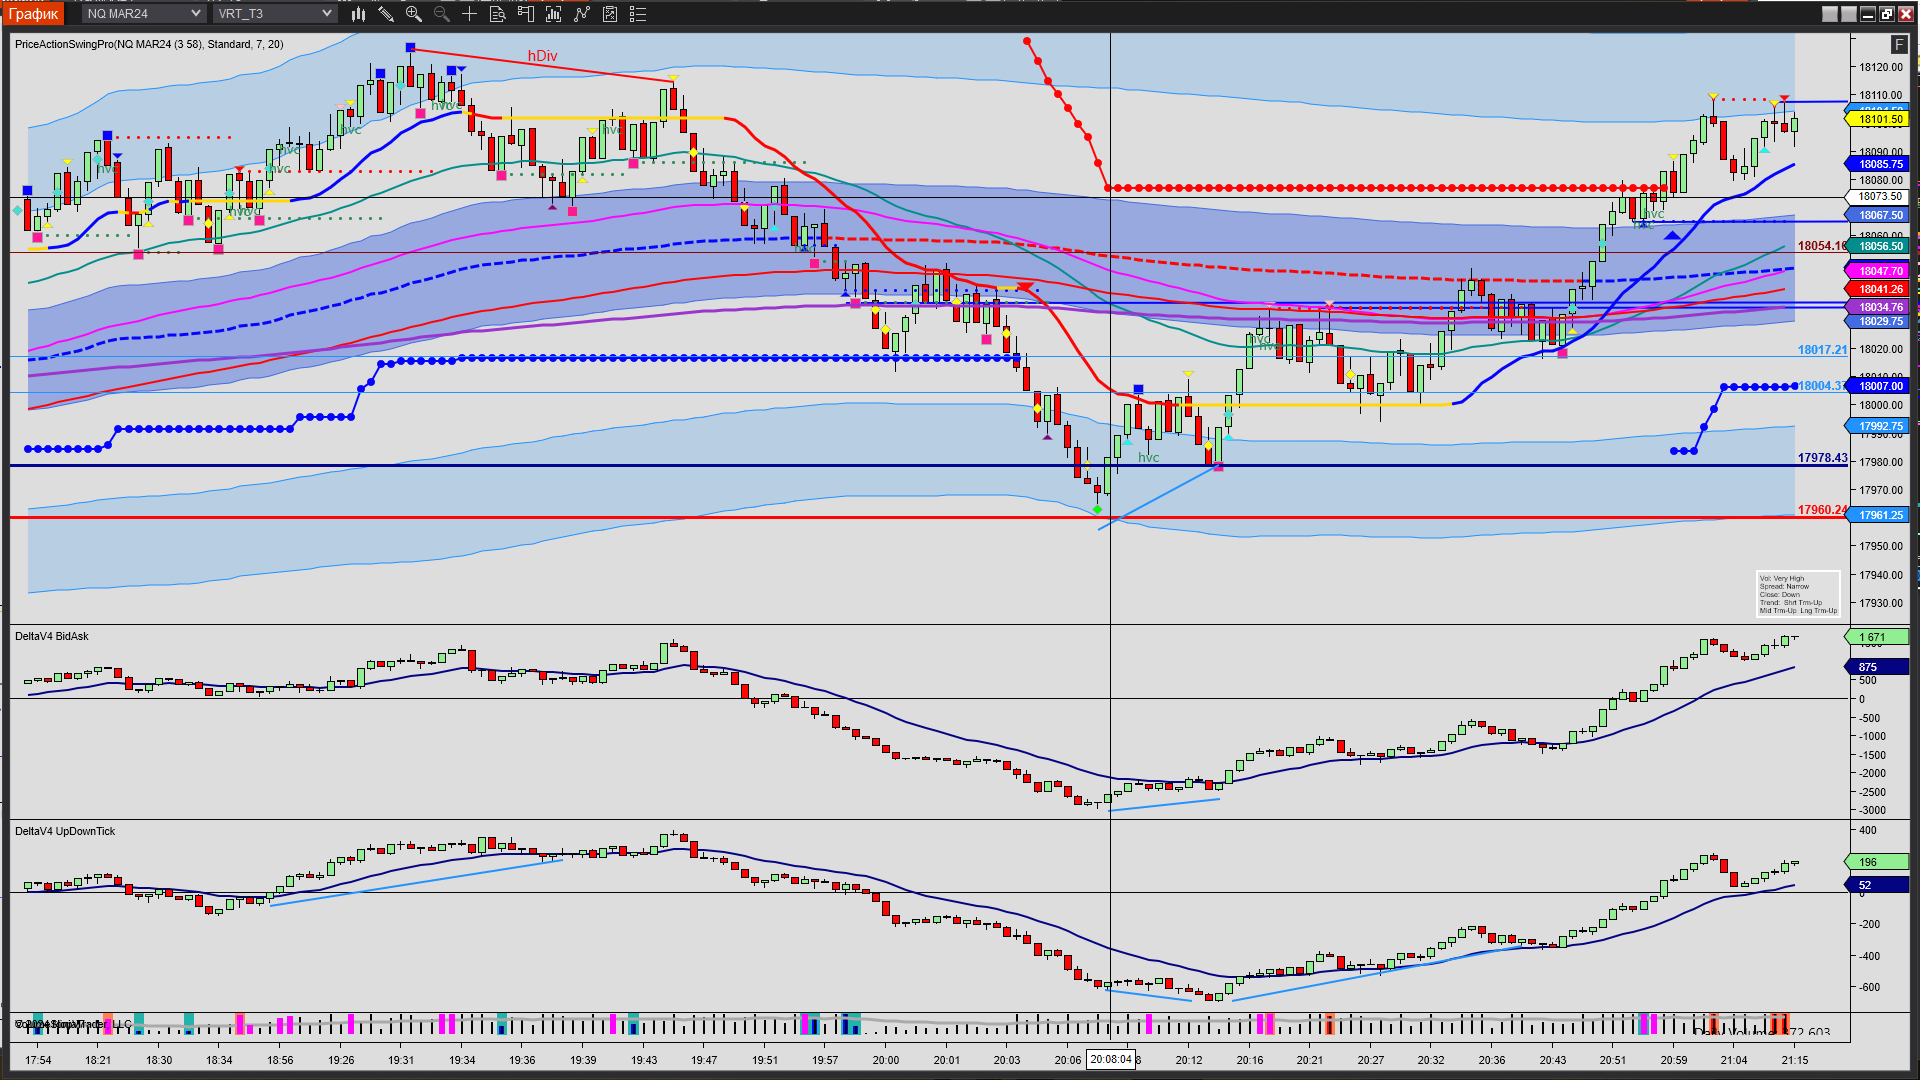Open the VRT_T3 template dropdown
Screen dimensions: 1920x1080
(x=275, y=14)
